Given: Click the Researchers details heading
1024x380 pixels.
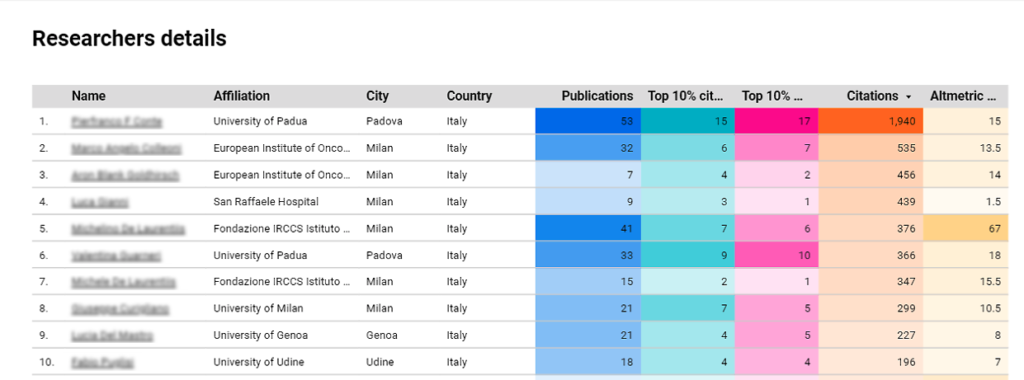Looking at the screenshot, I should click(129, 39).
